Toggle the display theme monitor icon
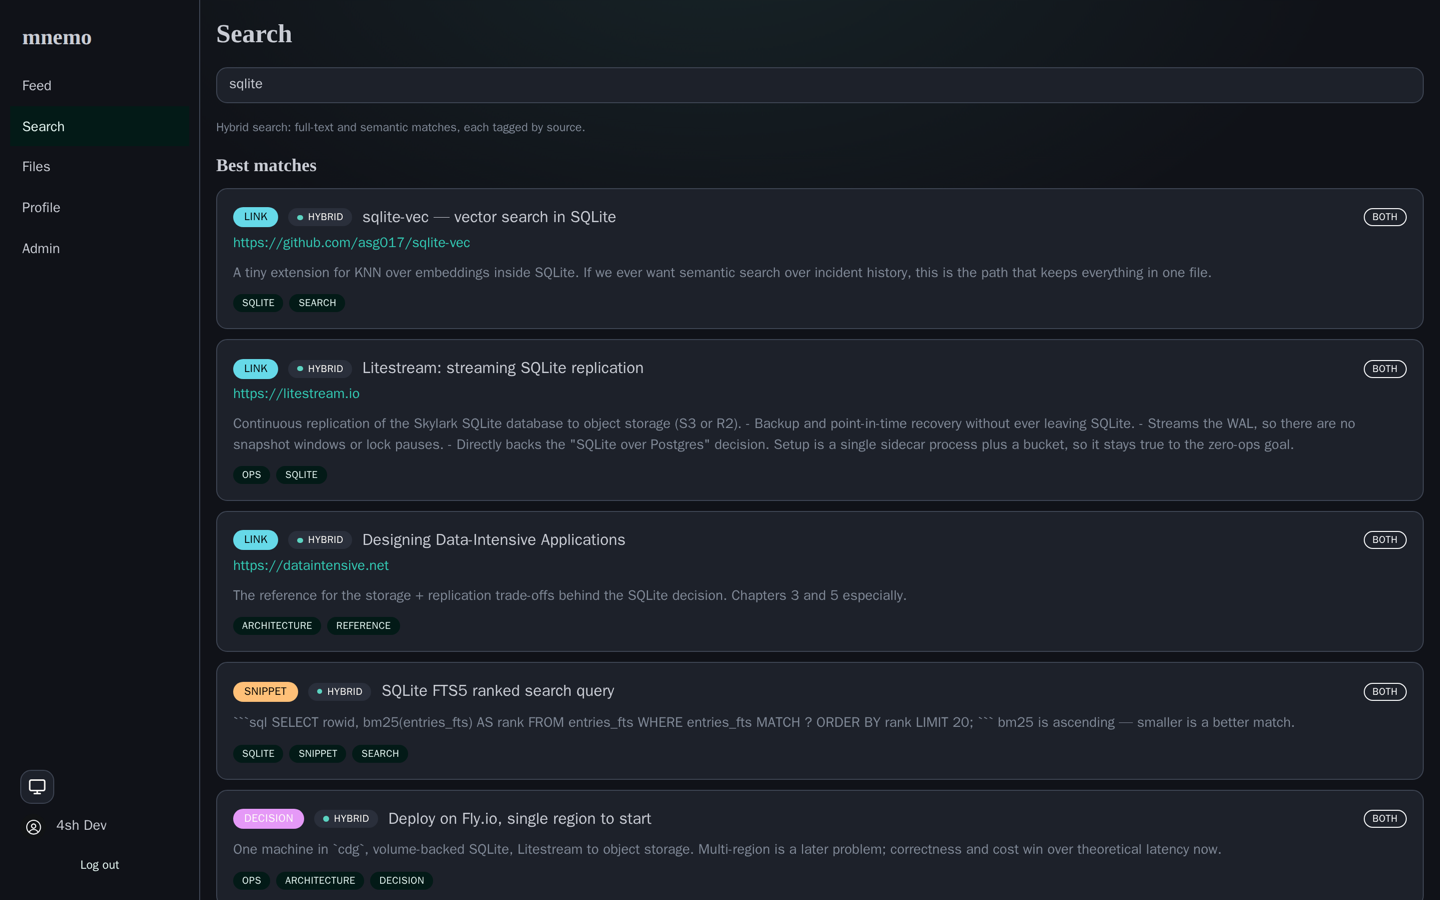Viewport: 1440px width, 900px height. point(37,786)
